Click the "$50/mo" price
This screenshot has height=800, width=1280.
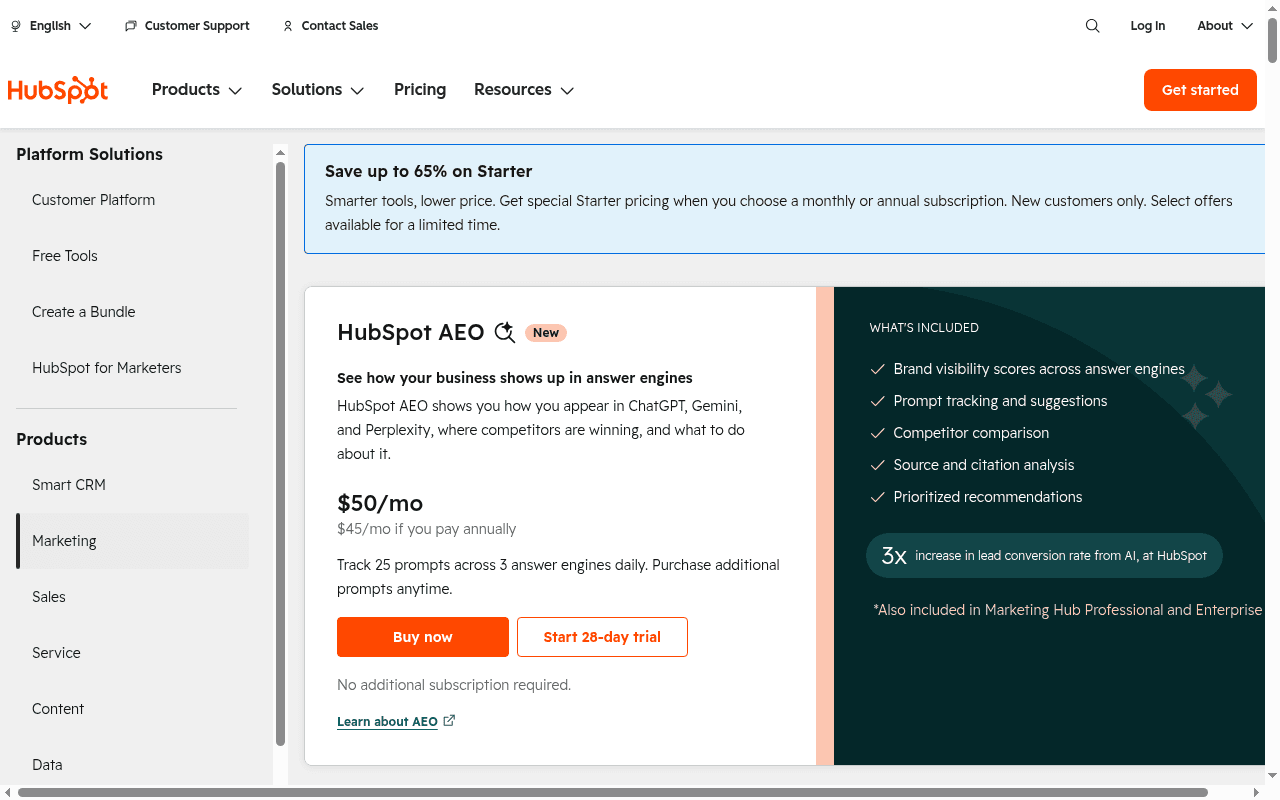click(x=380, y=503)
